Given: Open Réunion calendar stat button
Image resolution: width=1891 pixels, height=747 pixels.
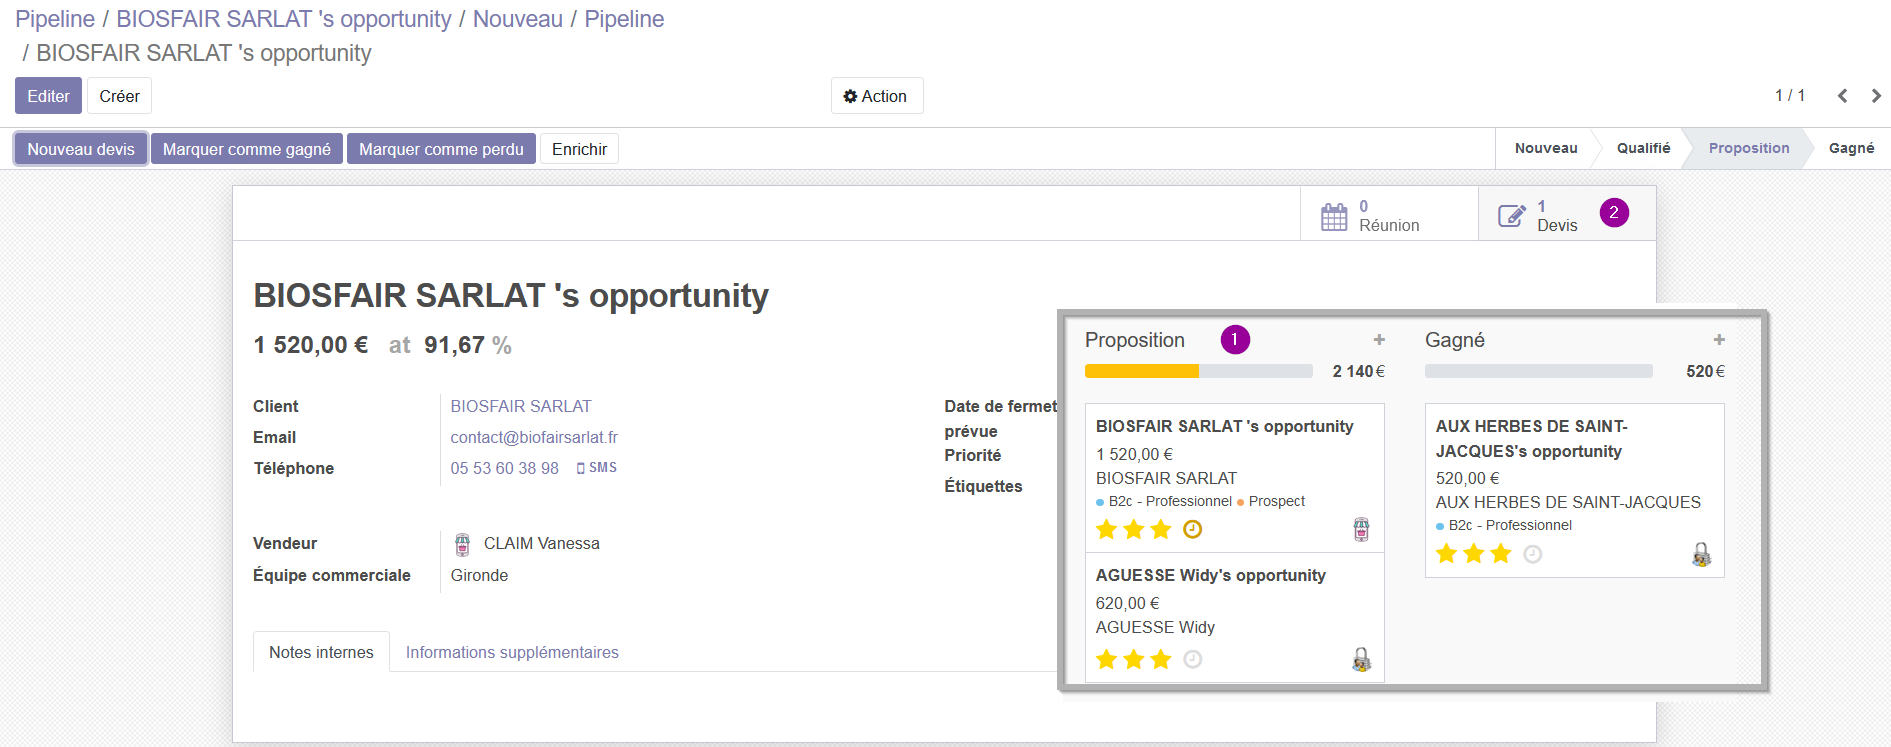Looking at the screenshot, I should 1389,214.
